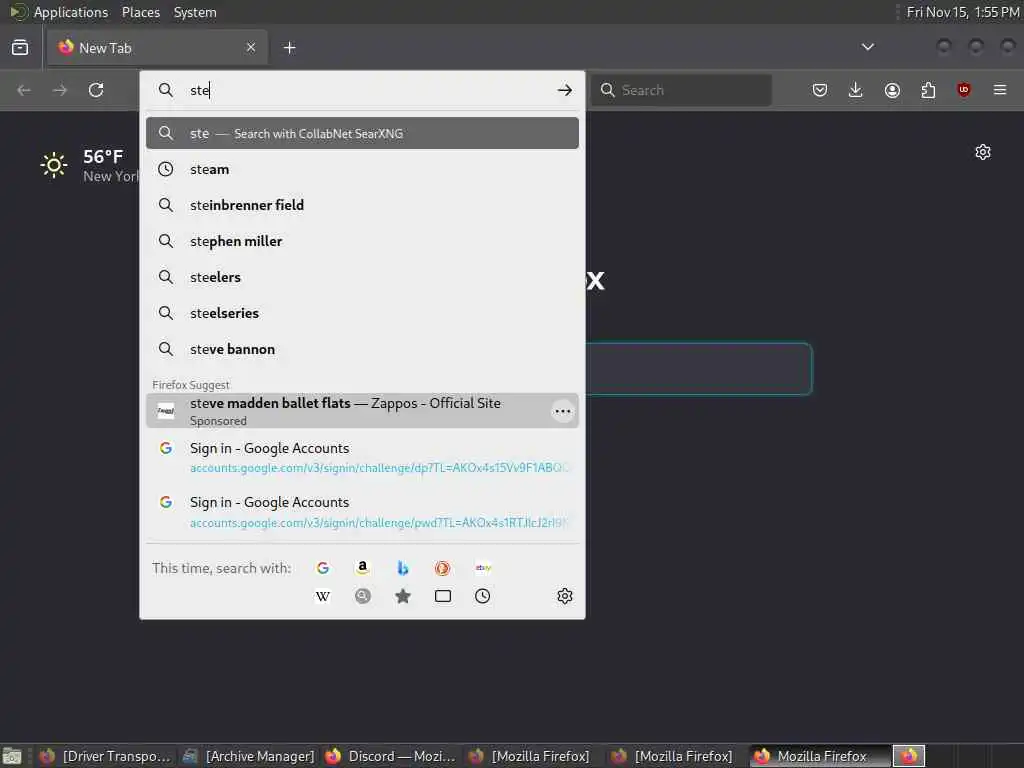Open search settings gear in dropdown
Screen dimensions: 1024x768
click(x=565, y=596)
